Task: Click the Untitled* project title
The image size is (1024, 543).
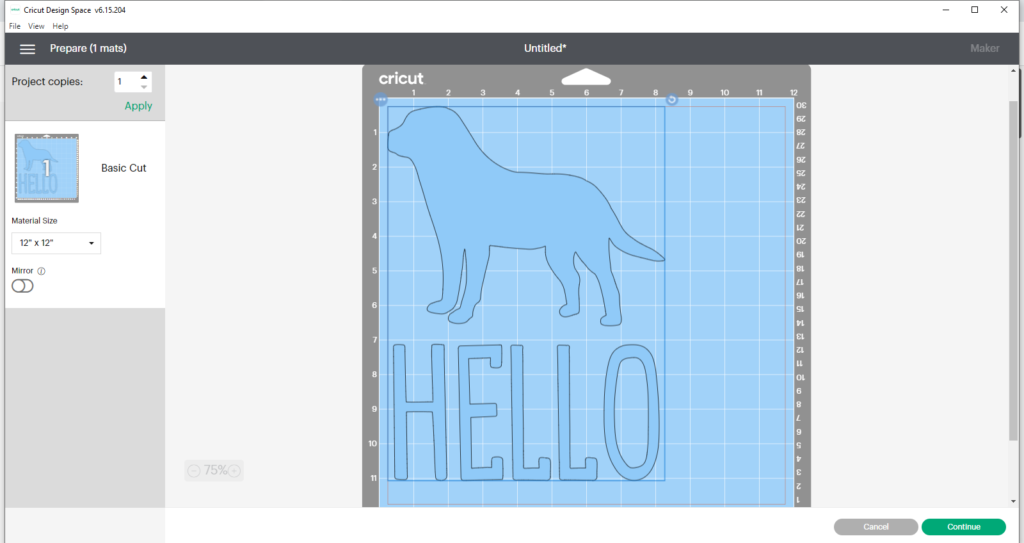Action: click(545, 48)
